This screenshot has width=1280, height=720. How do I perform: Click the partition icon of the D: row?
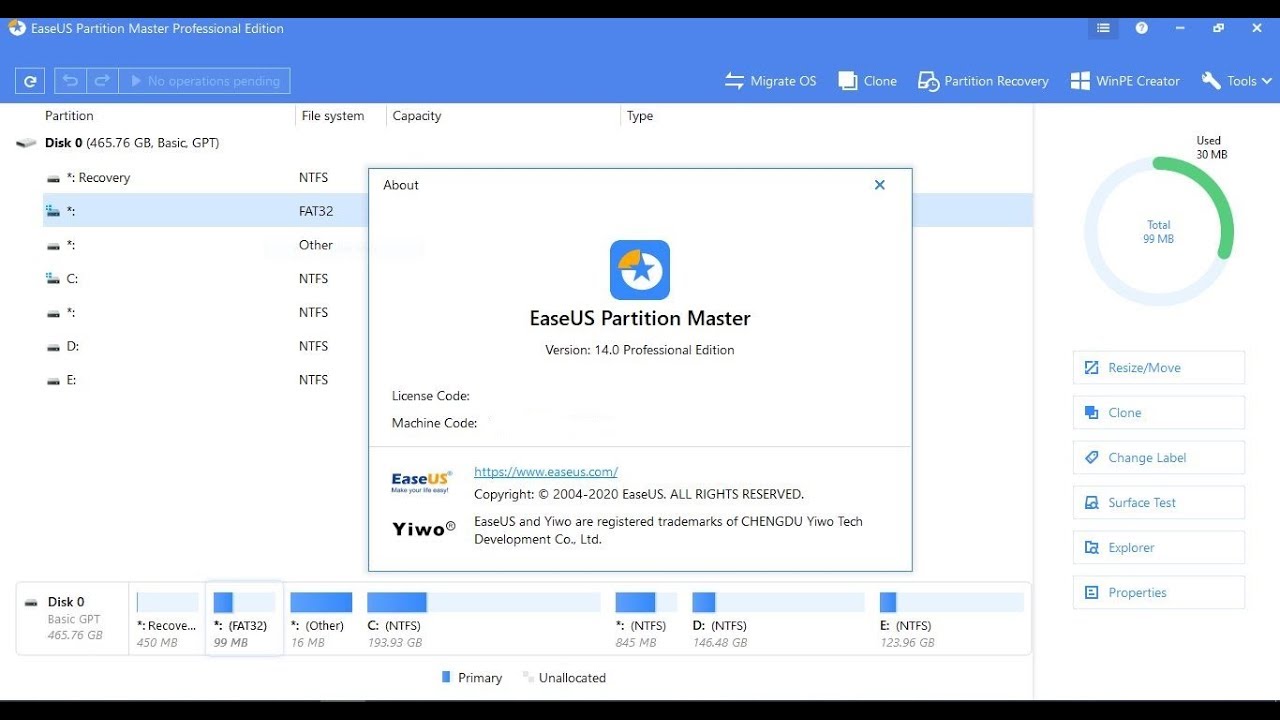53,347
